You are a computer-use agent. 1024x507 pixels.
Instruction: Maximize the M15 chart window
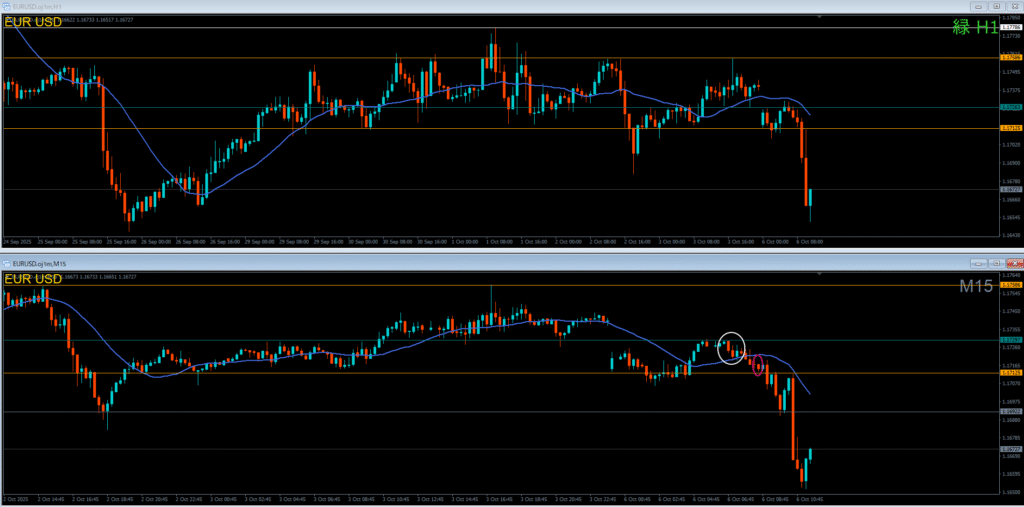(996, 262)
